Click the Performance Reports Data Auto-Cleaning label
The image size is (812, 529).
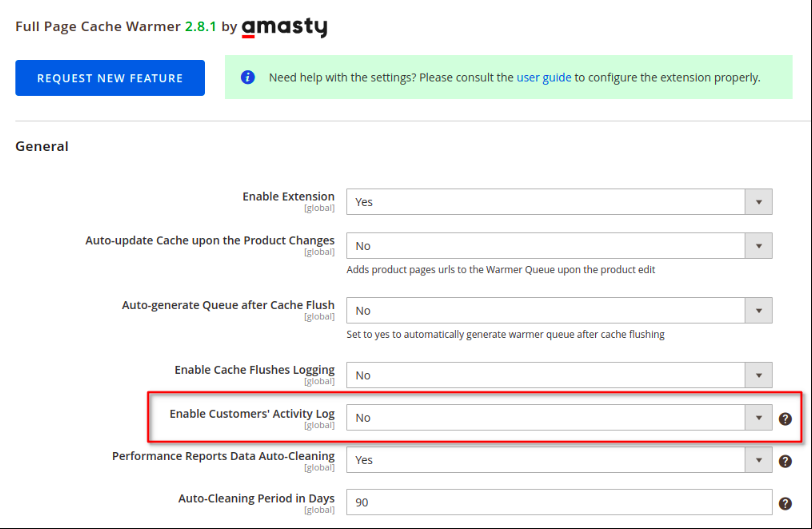tap(223, 456)
